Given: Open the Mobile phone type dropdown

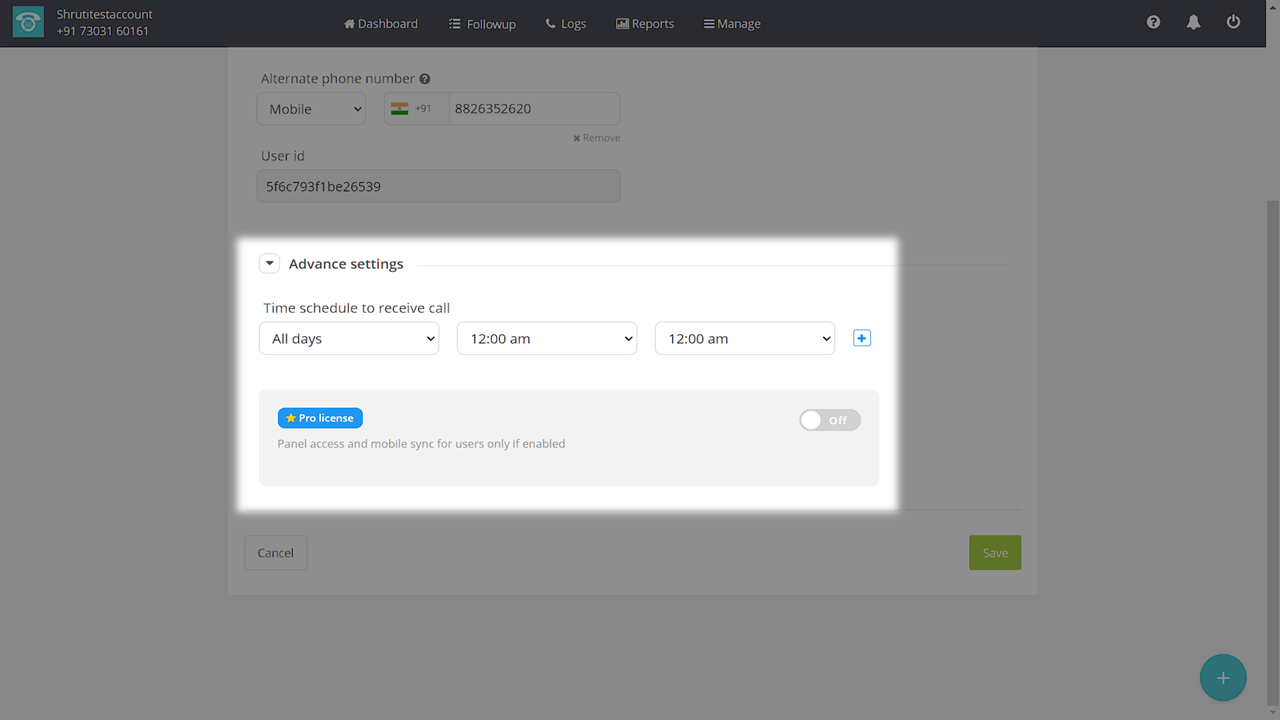Looking at the screenshot, I should [x=311, y=109].
